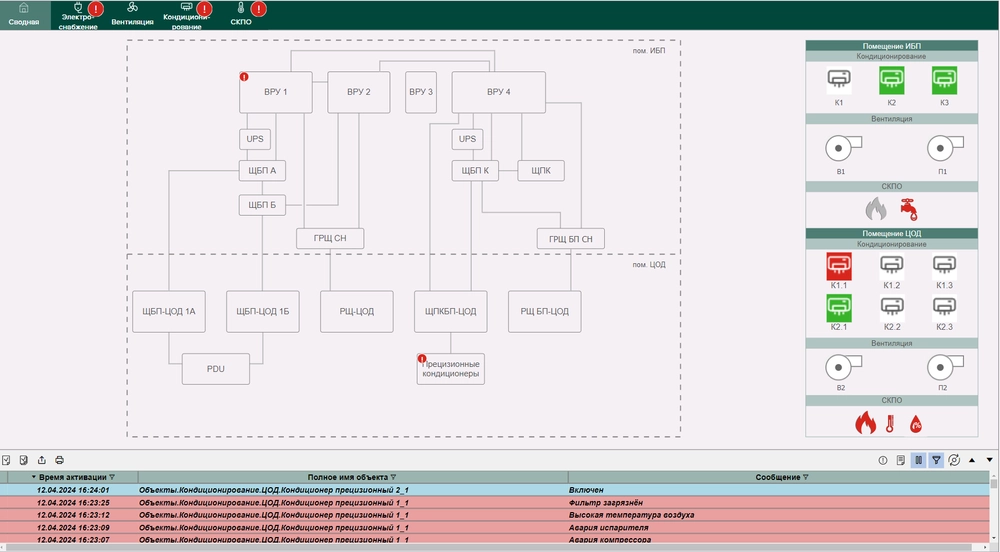This screenshot has height=552, width=1000.
Task: Click the print icon in the alarm toolbar
Action: 60,460
